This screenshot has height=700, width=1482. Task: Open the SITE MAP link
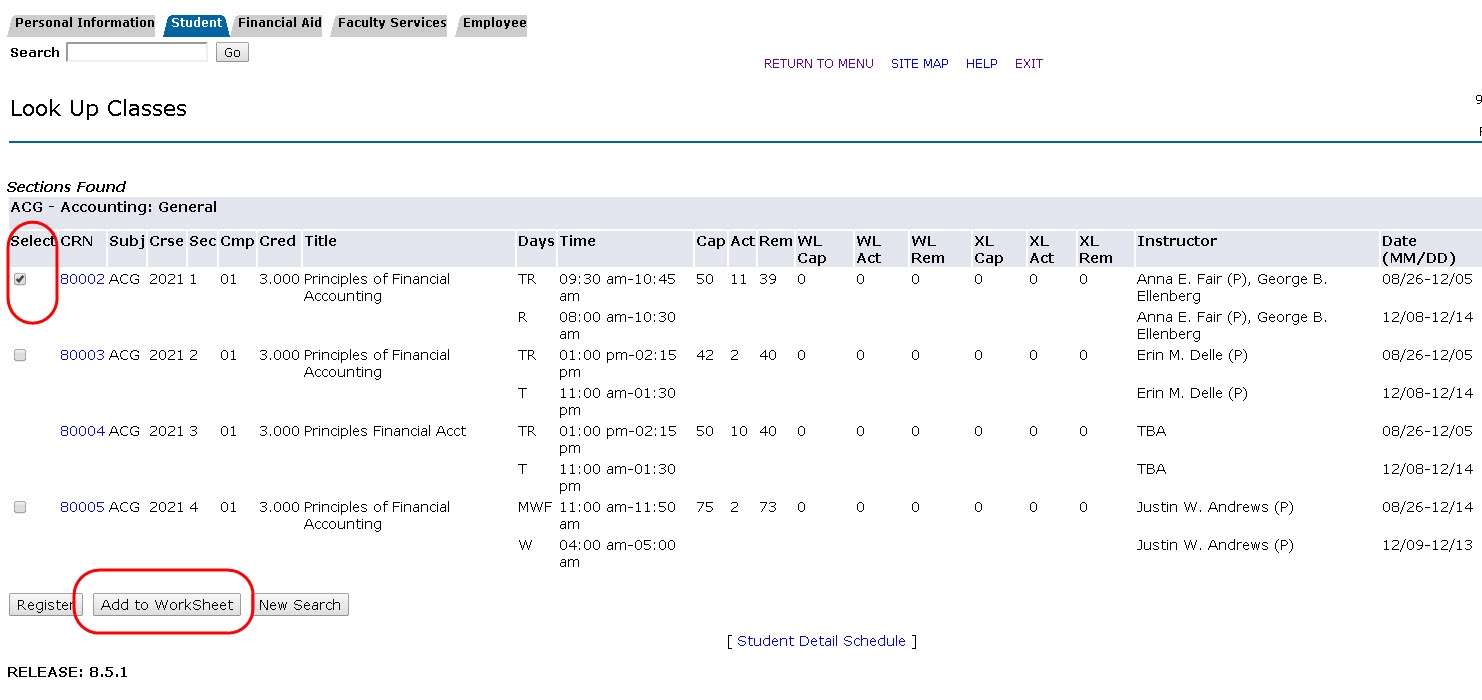tap(920, 64)
